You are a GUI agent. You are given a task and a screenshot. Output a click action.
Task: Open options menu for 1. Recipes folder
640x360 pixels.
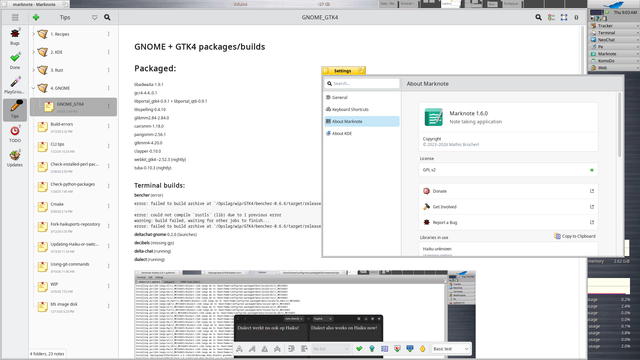[x=109, y=34]
